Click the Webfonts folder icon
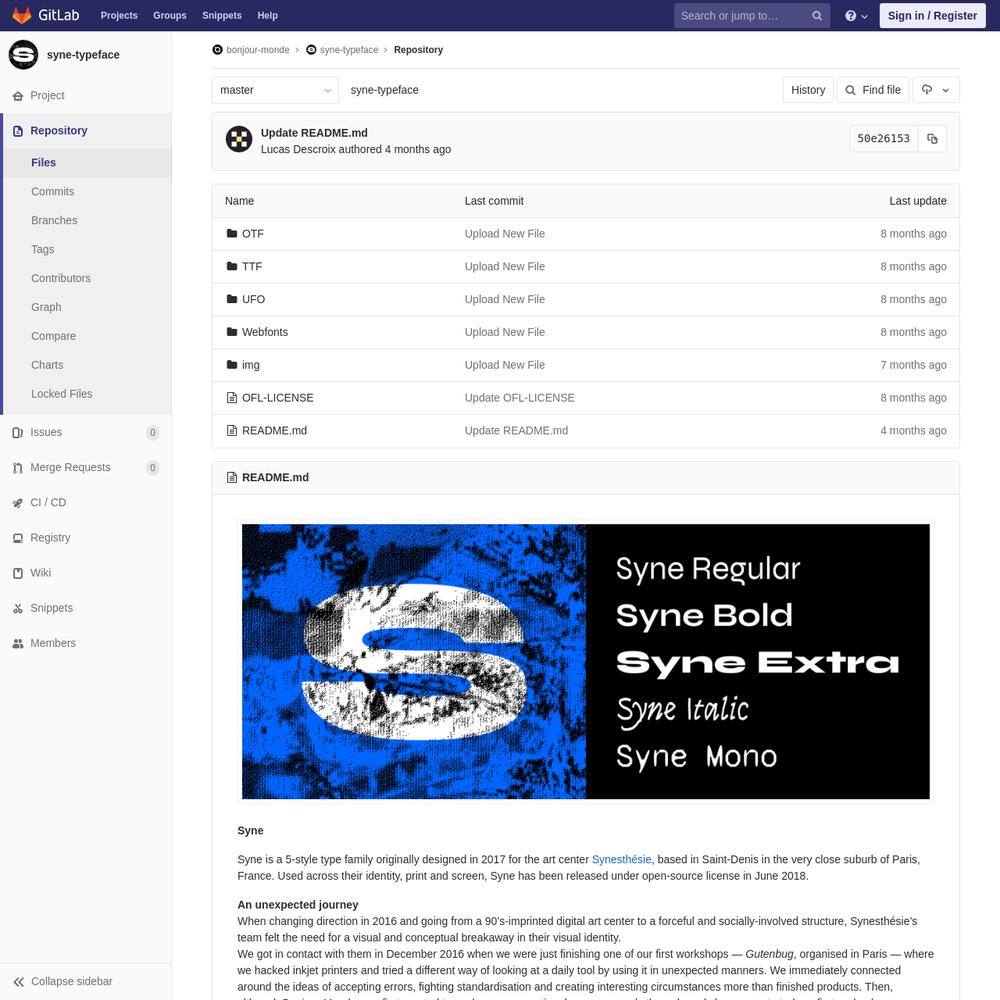The height and width of the screenshot is (1000, 1000). tap(232, 332)
